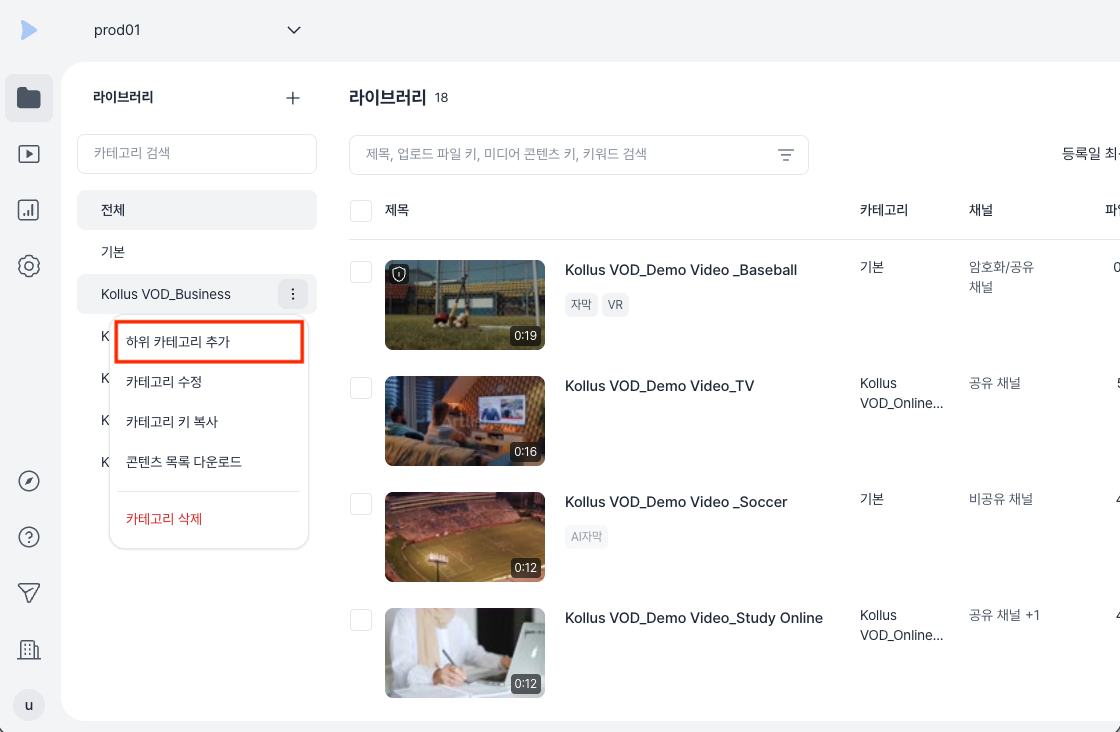Screen dimensions: 1120x732
Task: Check the Kollus VOD_Demo Video_TV row
Action: click(361, 388)
